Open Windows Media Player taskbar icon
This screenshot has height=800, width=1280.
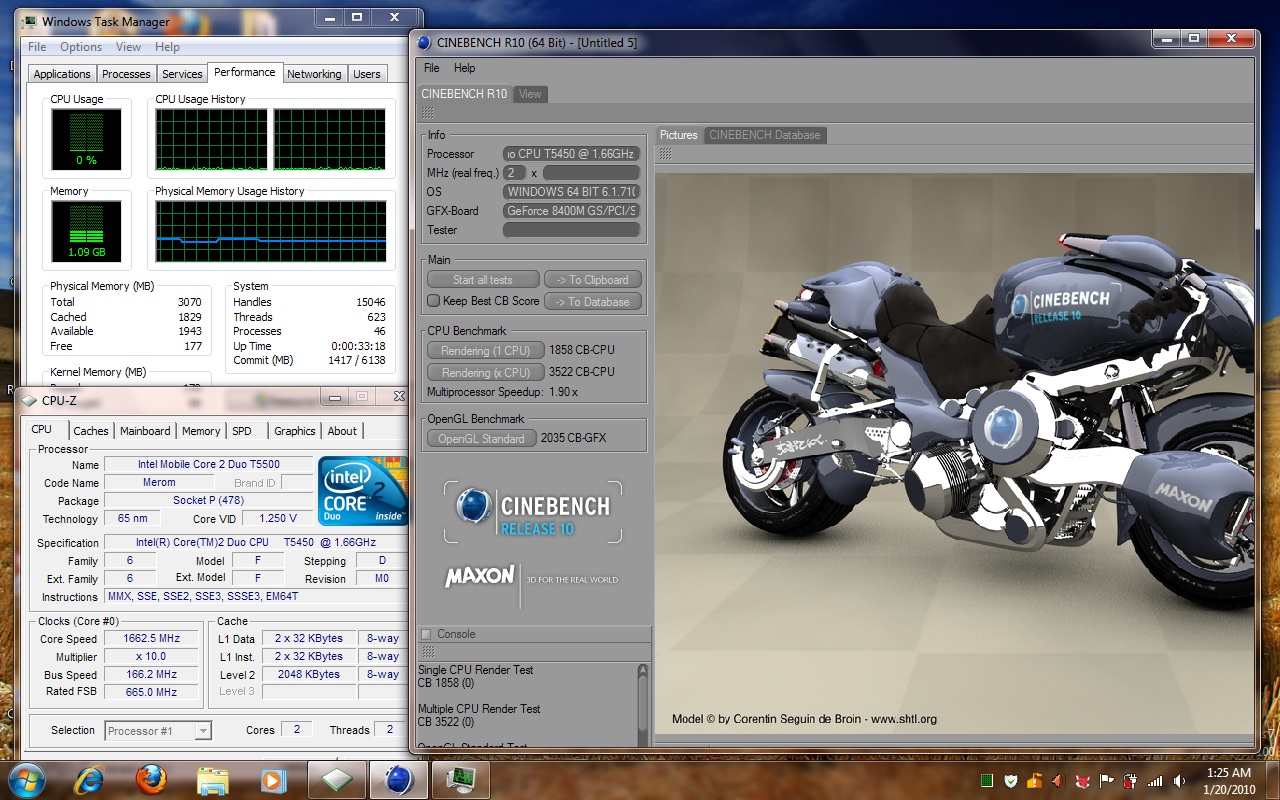point(273,780)
